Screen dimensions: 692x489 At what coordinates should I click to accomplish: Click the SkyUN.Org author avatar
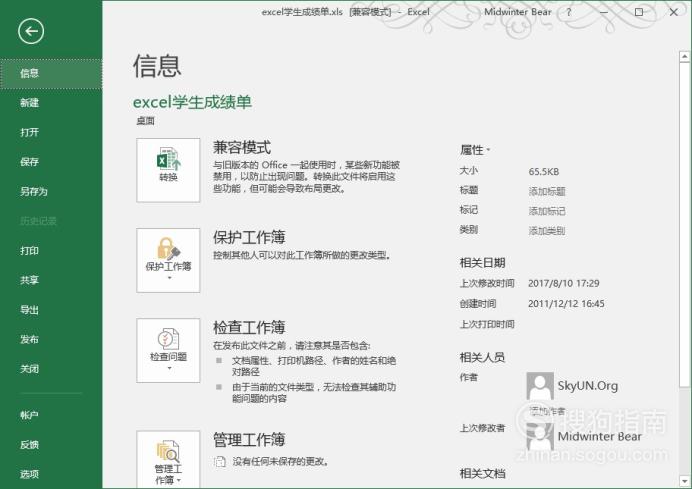pyautogui.click(x=540, y=386)
